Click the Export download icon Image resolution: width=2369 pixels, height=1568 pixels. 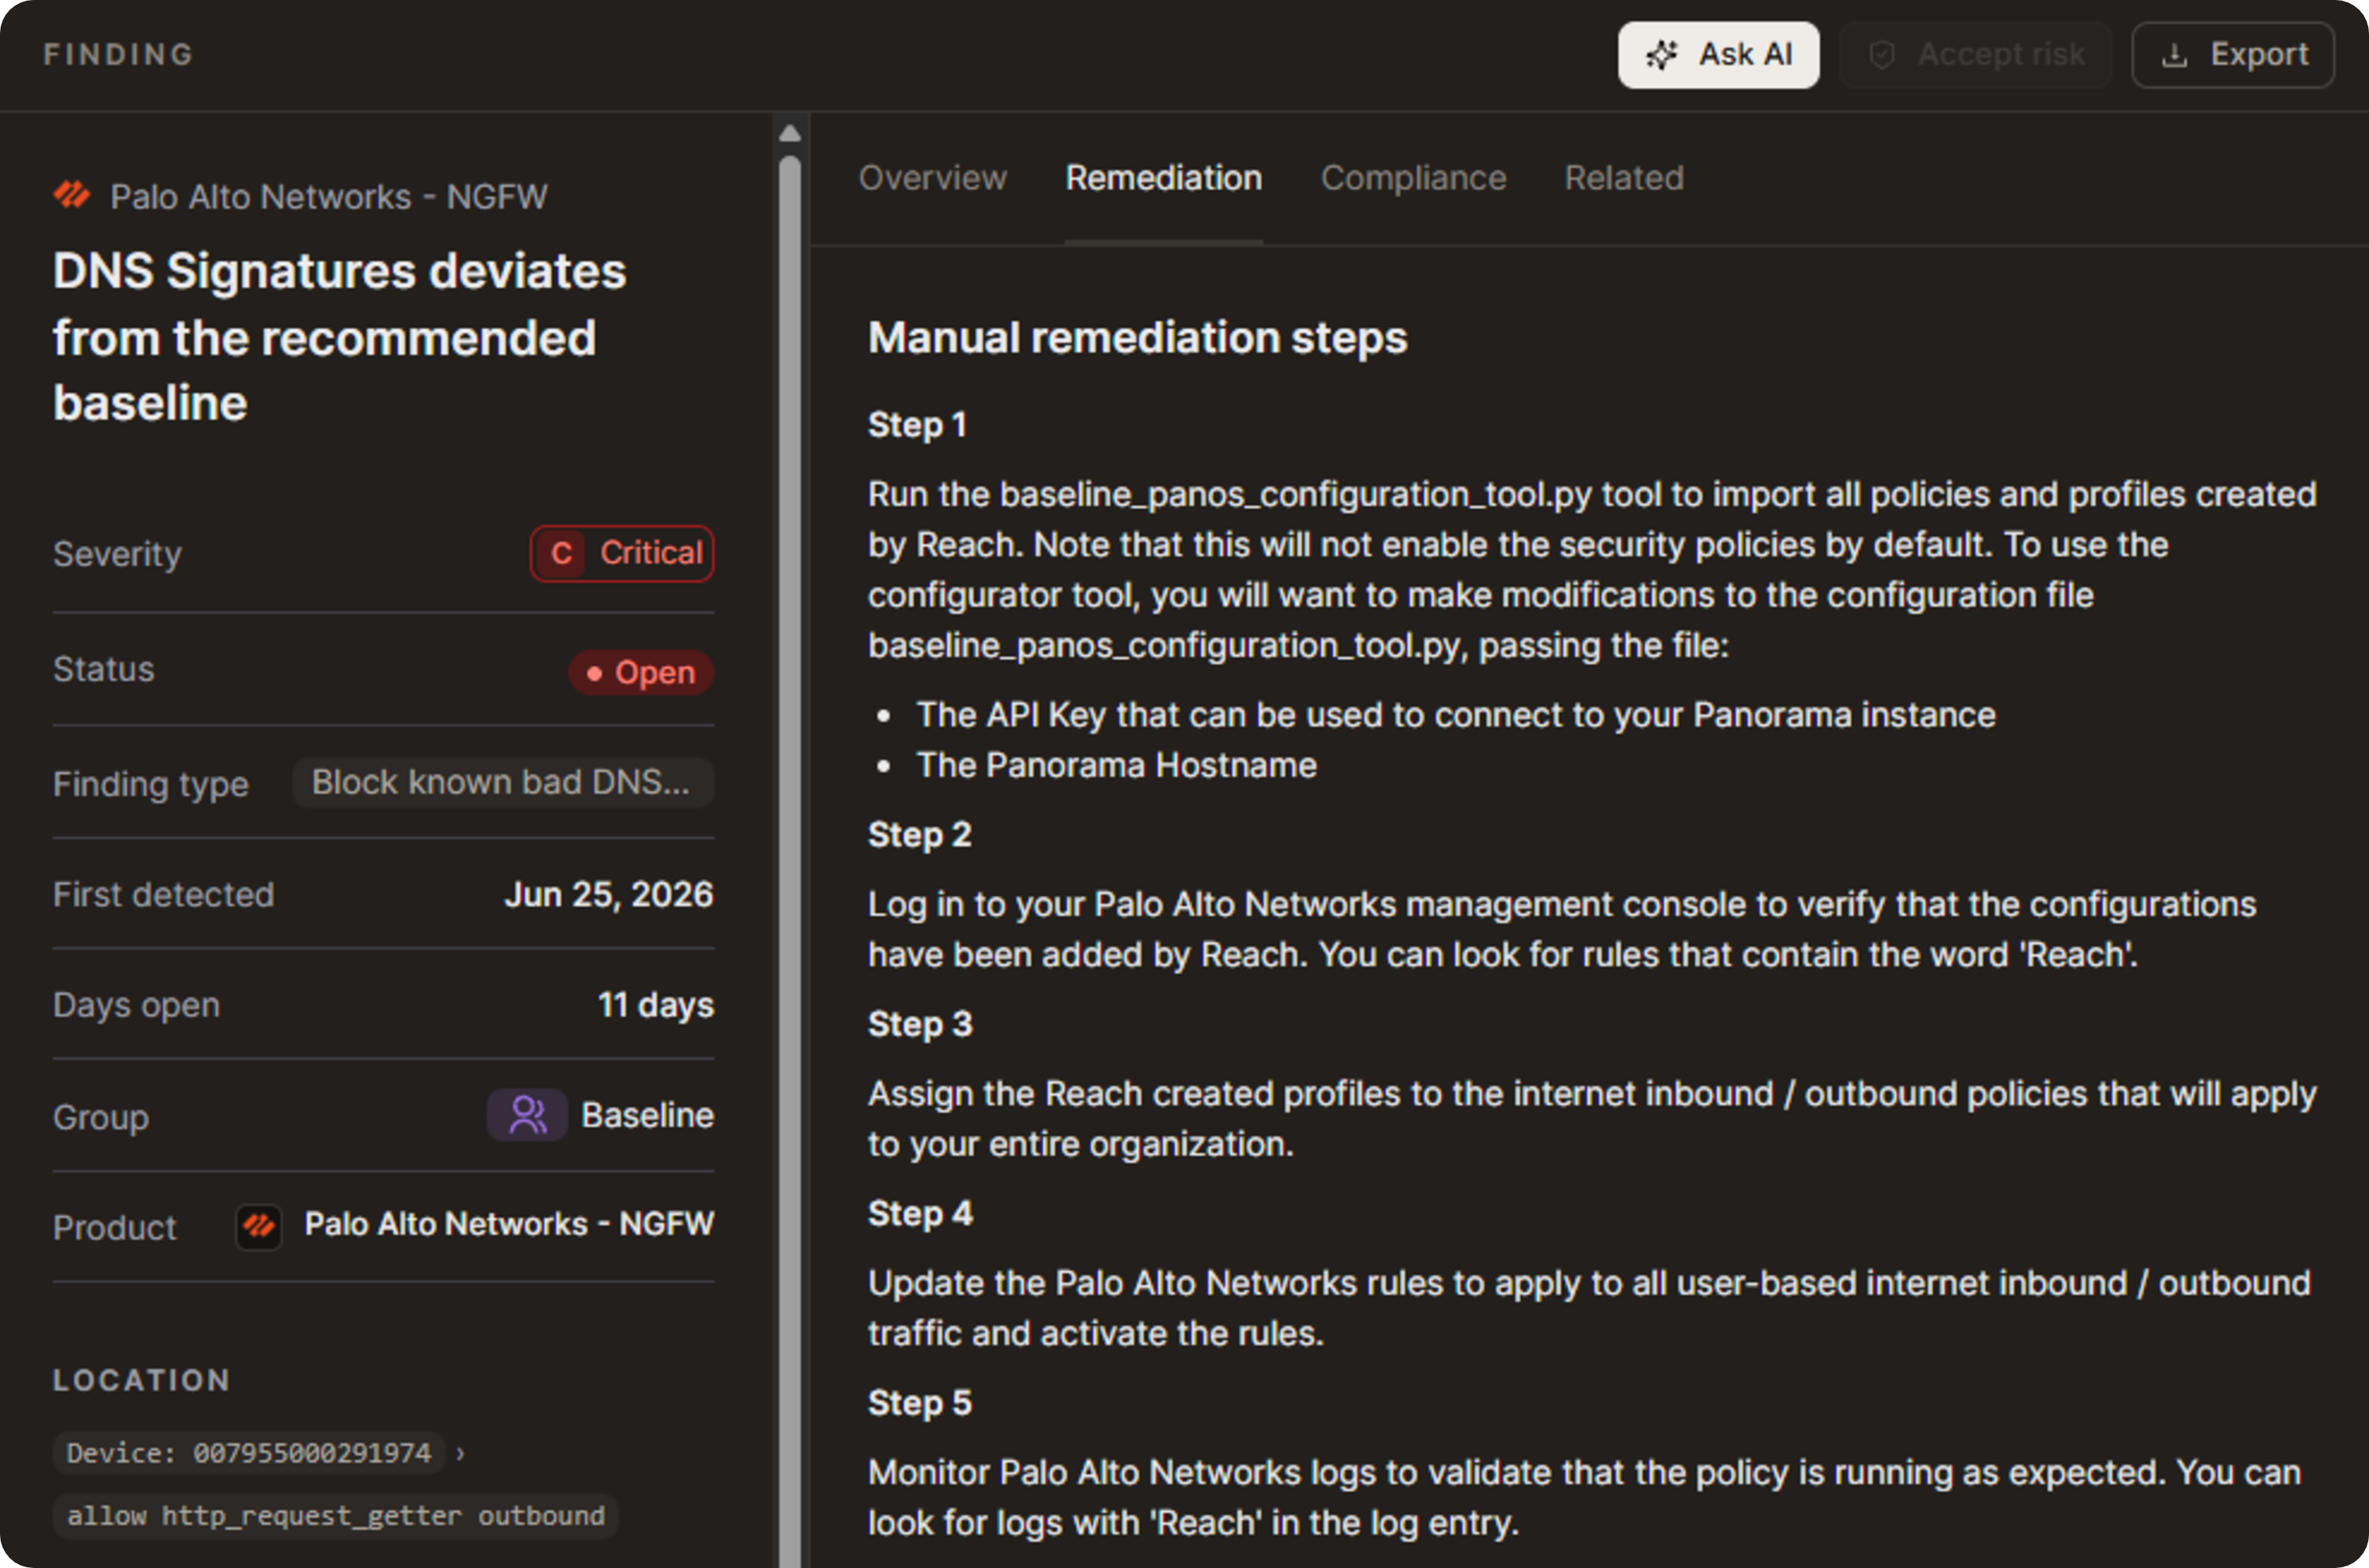2174,55
